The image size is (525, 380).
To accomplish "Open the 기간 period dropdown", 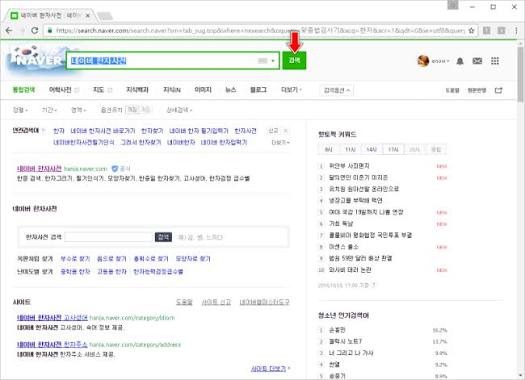I will click(x=49, y=110).
